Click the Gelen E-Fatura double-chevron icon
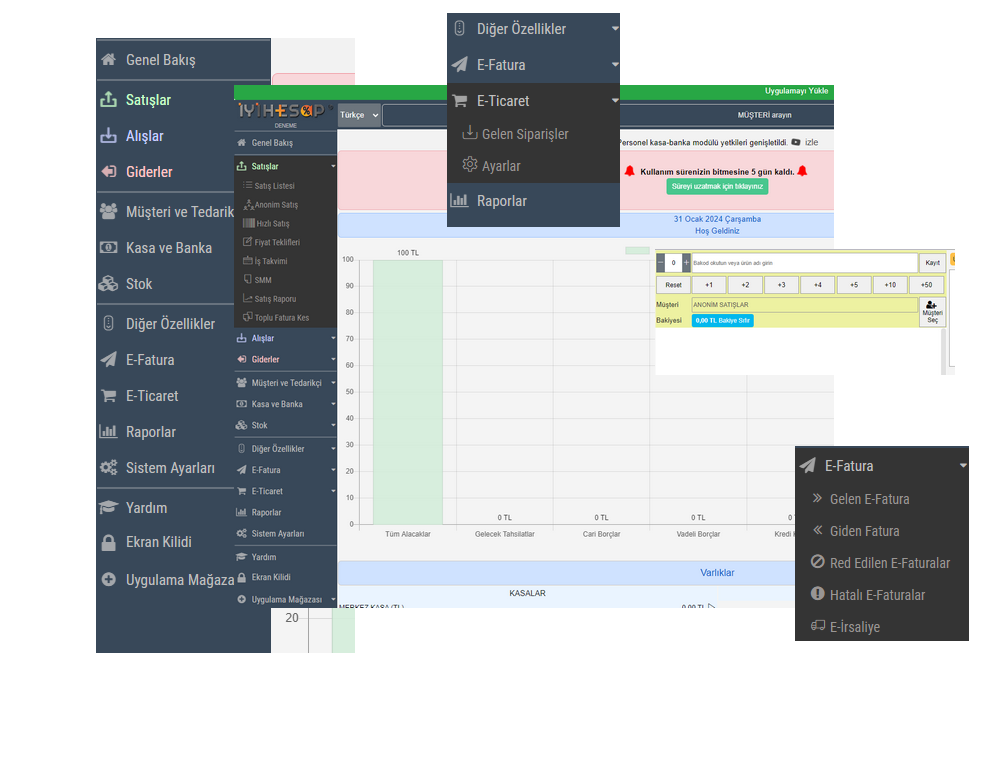Screen dimensions: 994x762 pyautogui.click(x=817, y=498)
